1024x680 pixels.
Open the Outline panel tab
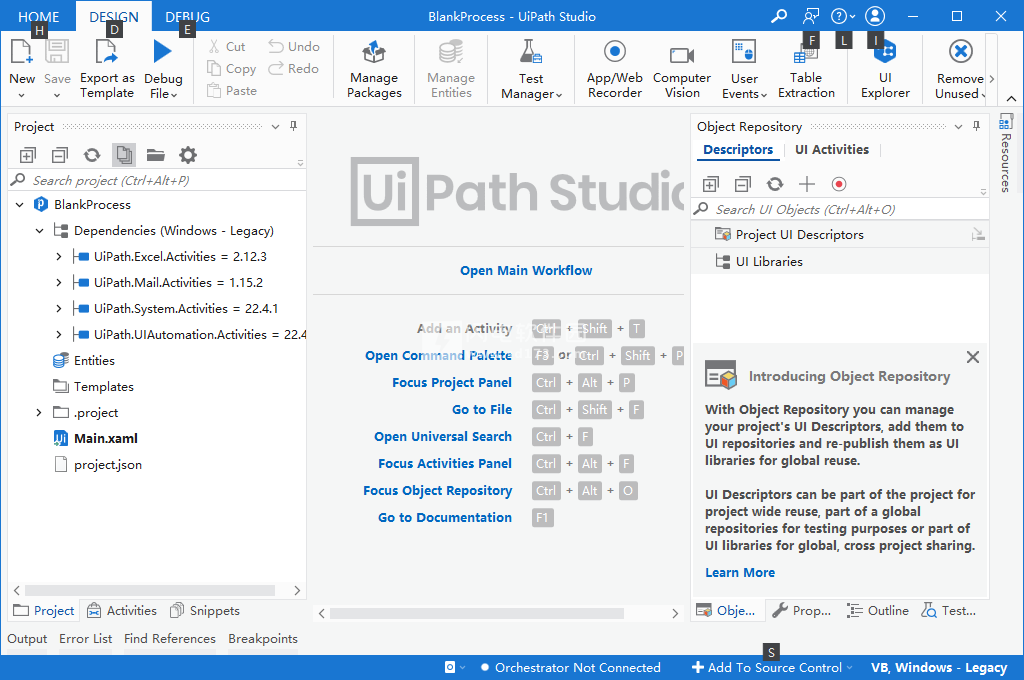click(878, 611)
